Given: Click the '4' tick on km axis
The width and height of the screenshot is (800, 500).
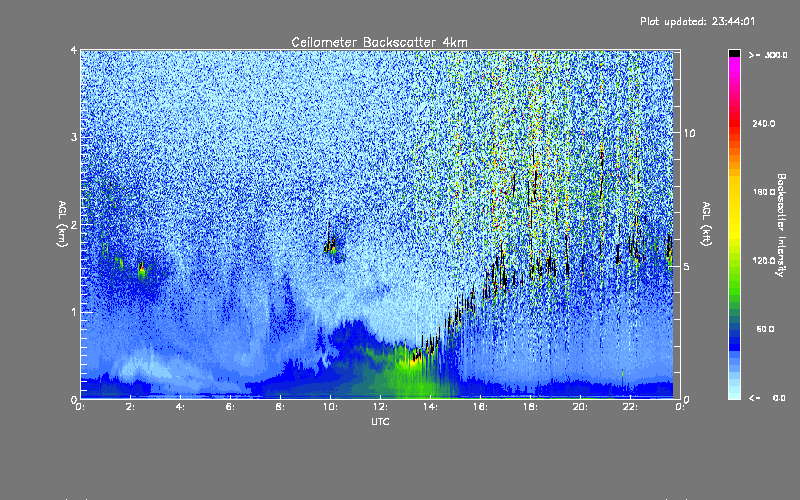Looking at the screenshot, I should coord(74,50).
